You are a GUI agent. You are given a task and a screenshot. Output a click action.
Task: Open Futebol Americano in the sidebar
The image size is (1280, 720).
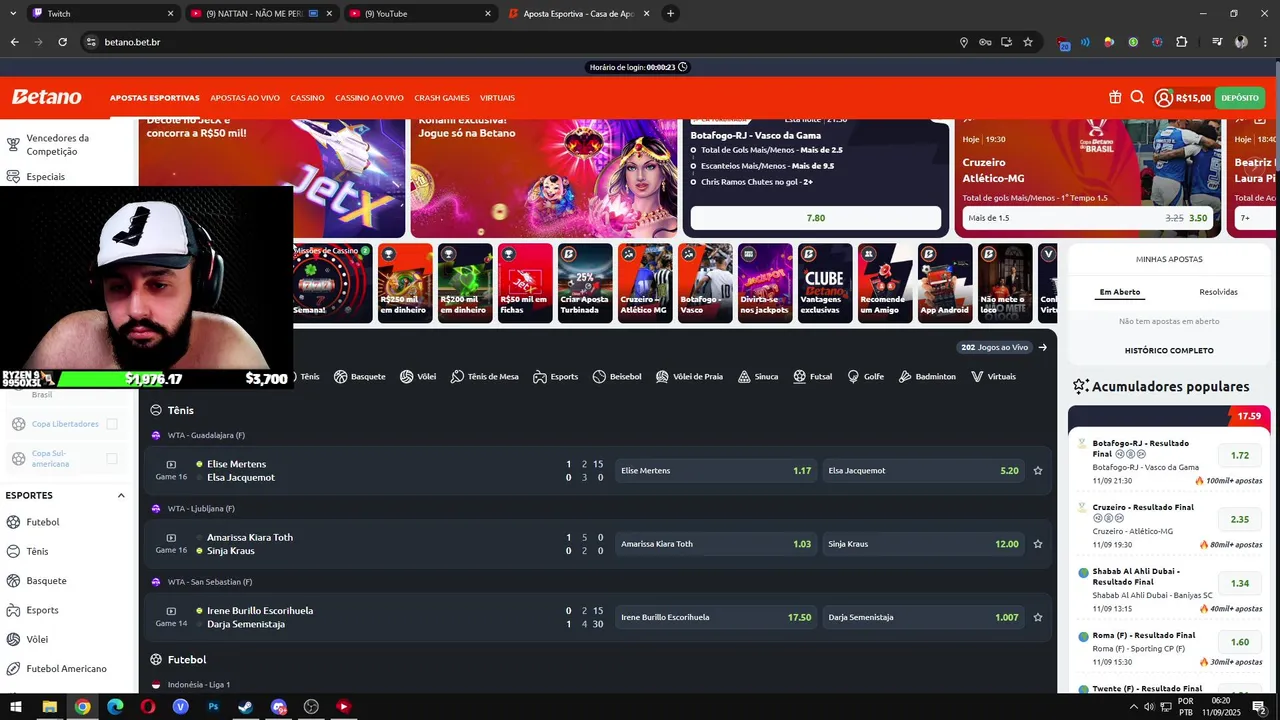coord(66,669)
